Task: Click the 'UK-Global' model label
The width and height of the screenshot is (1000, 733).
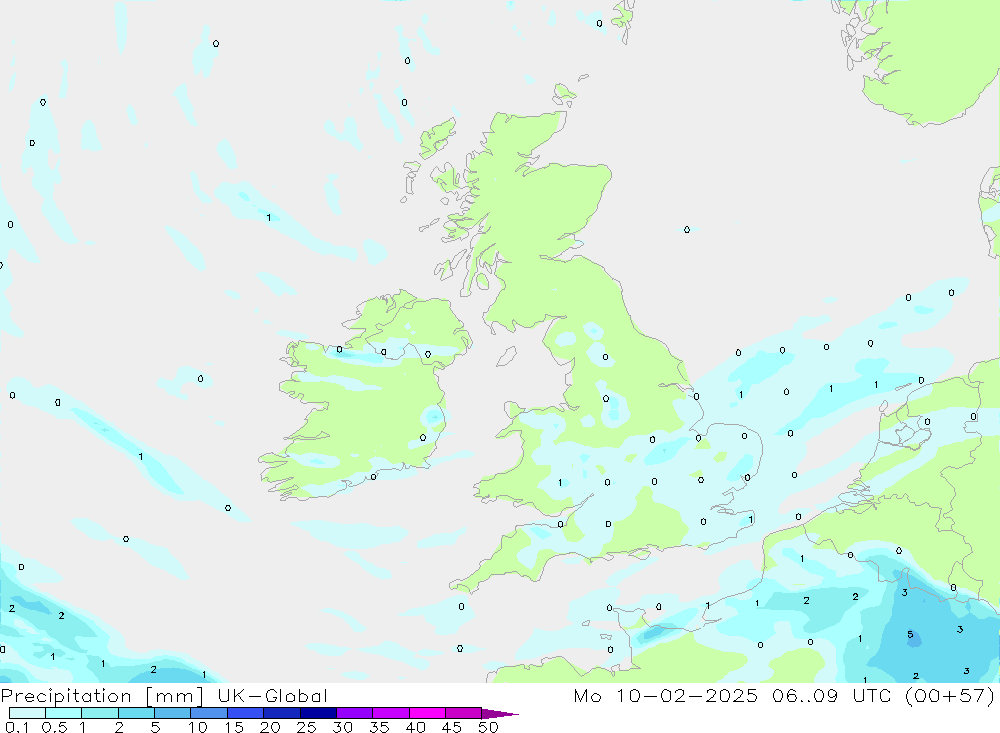Action: [x=272, y=695]
